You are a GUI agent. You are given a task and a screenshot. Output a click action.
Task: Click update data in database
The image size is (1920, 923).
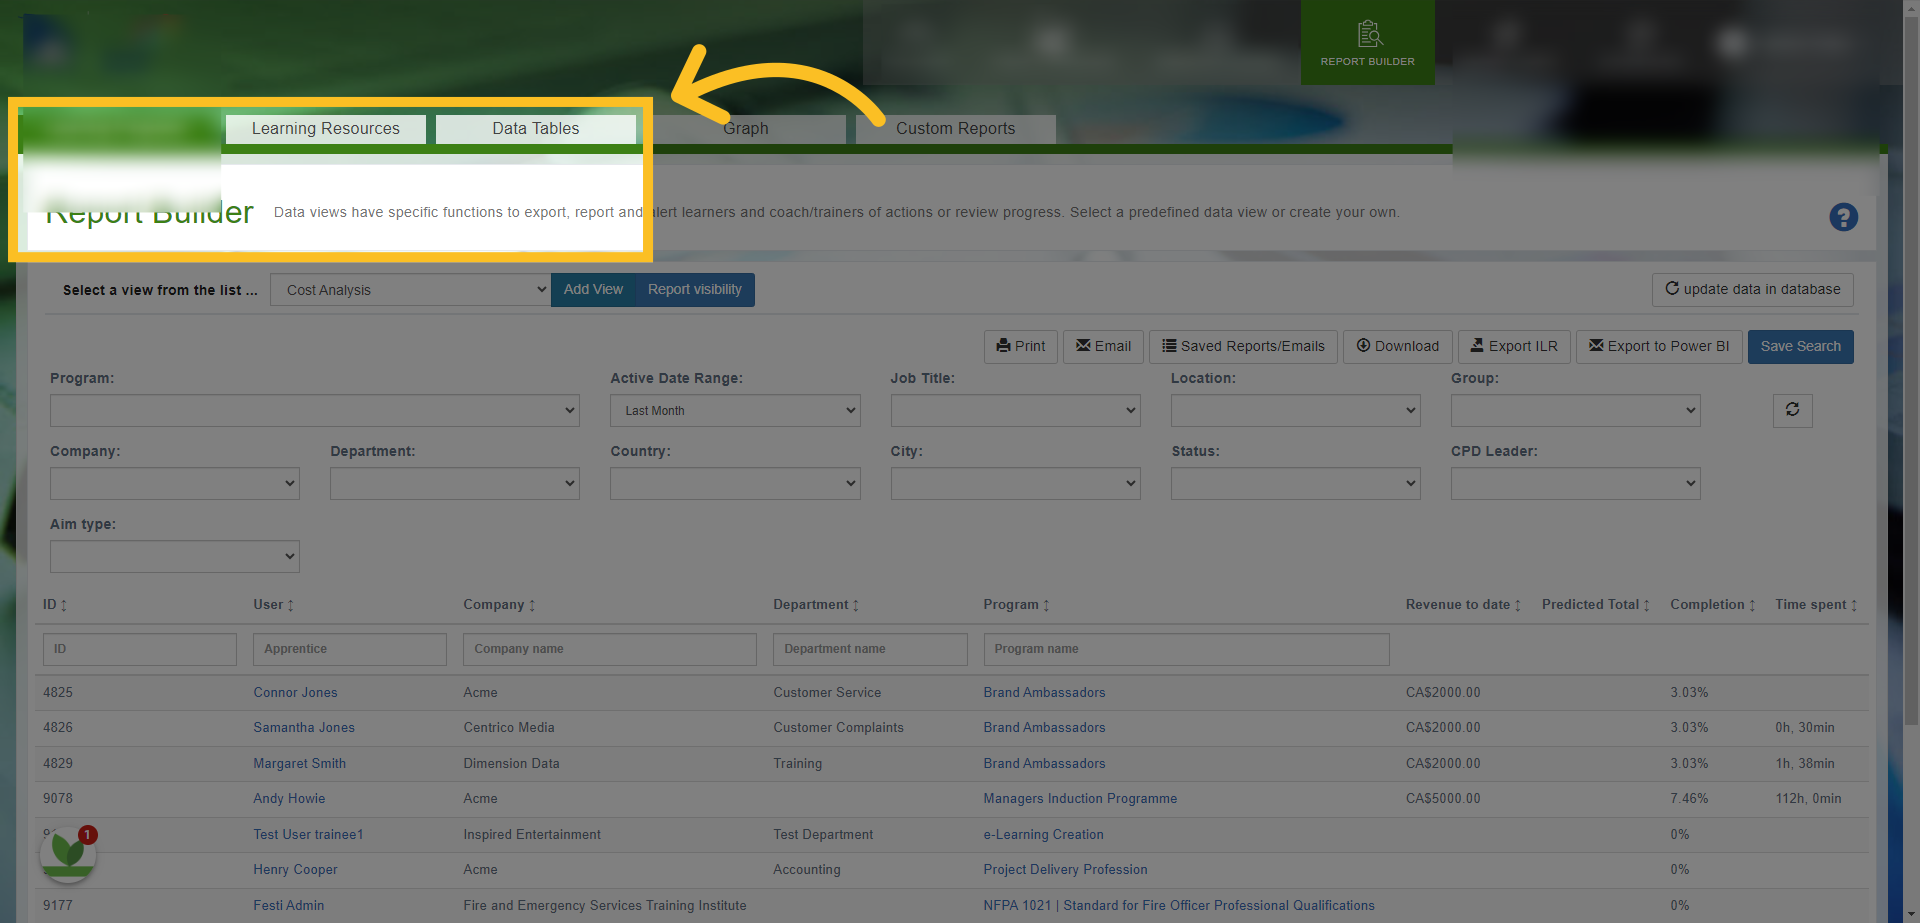pos(1752,289)
